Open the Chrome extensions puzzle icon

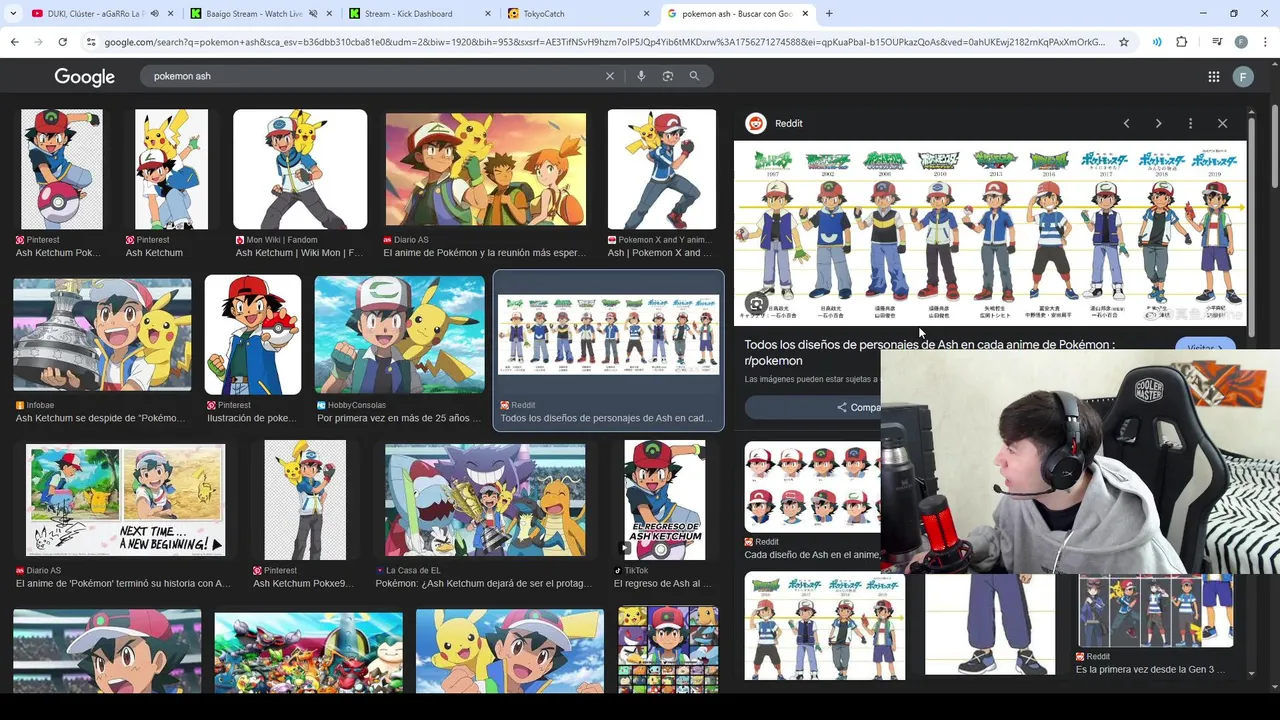tap(1181, 42)
